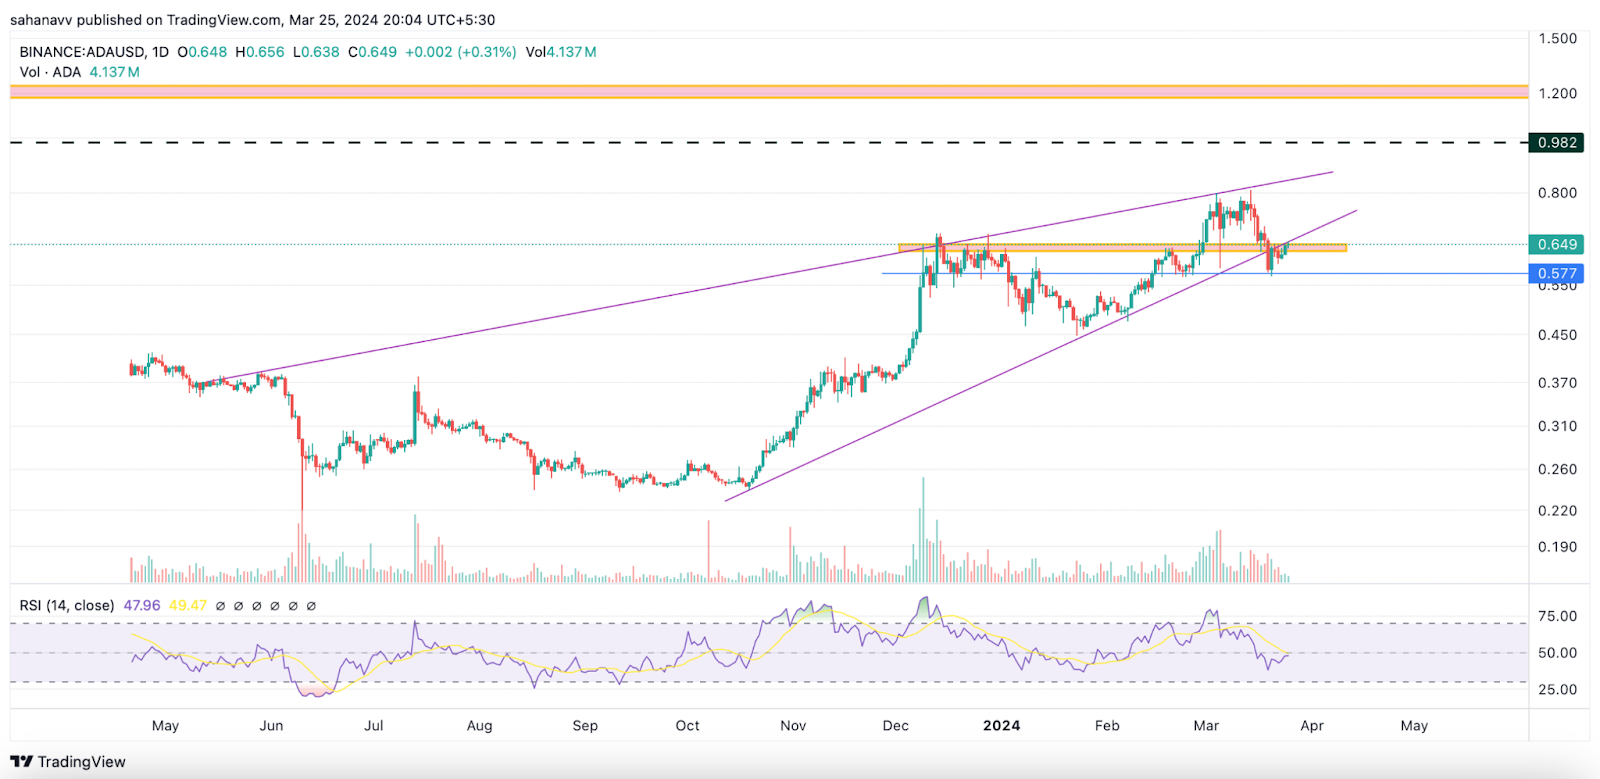Click the Jul label on time axis
The image size is (1600, 779).
tap(373, 726)
